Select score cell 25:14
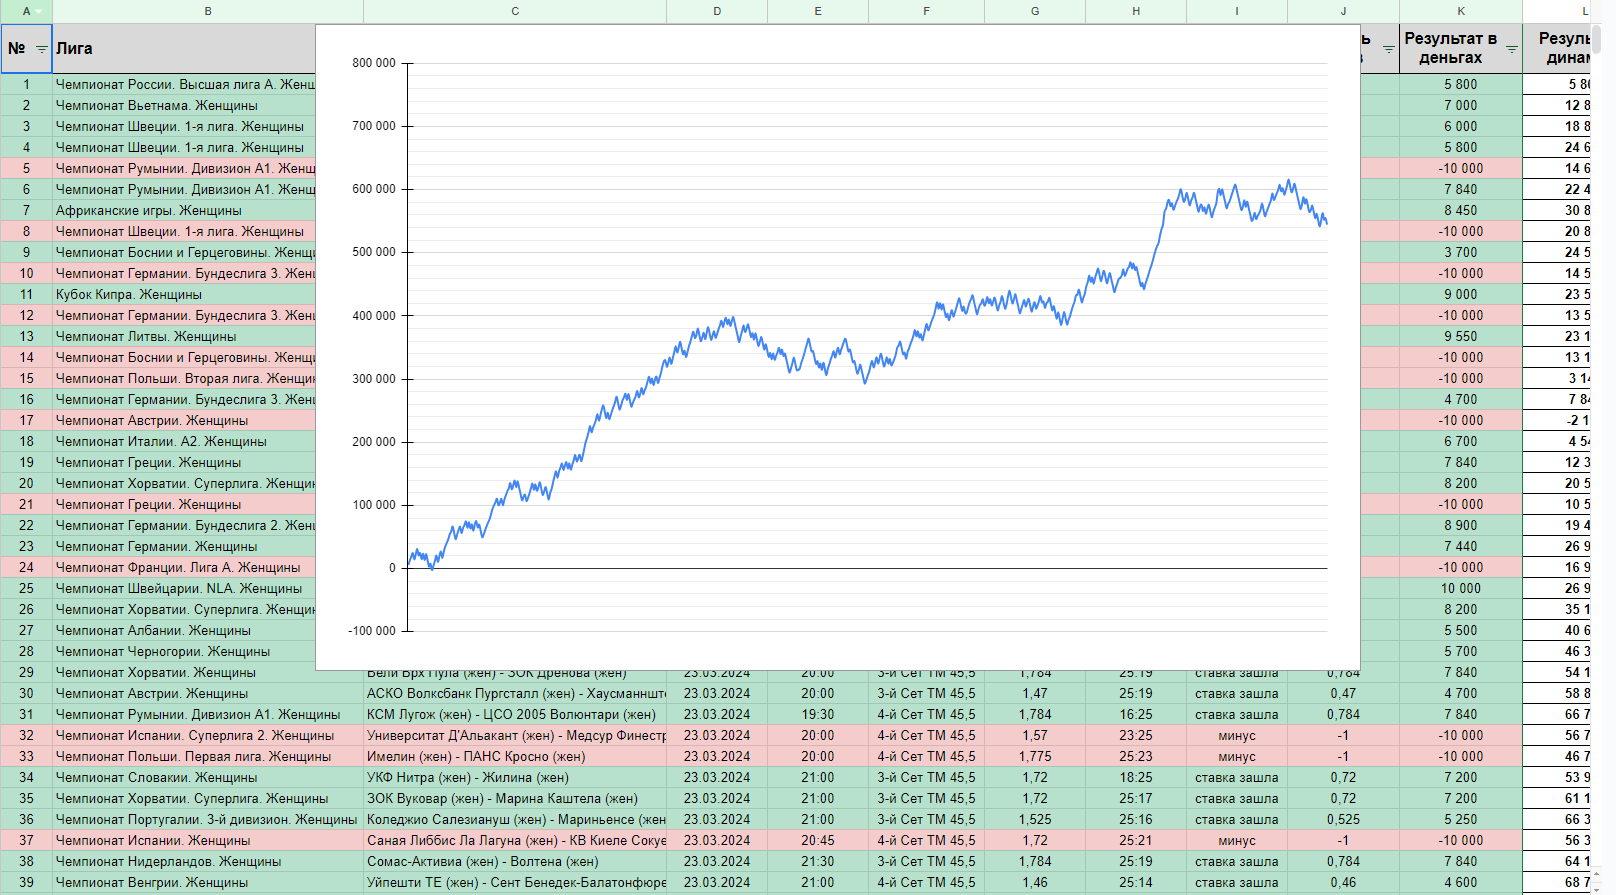Viewport: 1616px width, 895px height. (1136, 882)
